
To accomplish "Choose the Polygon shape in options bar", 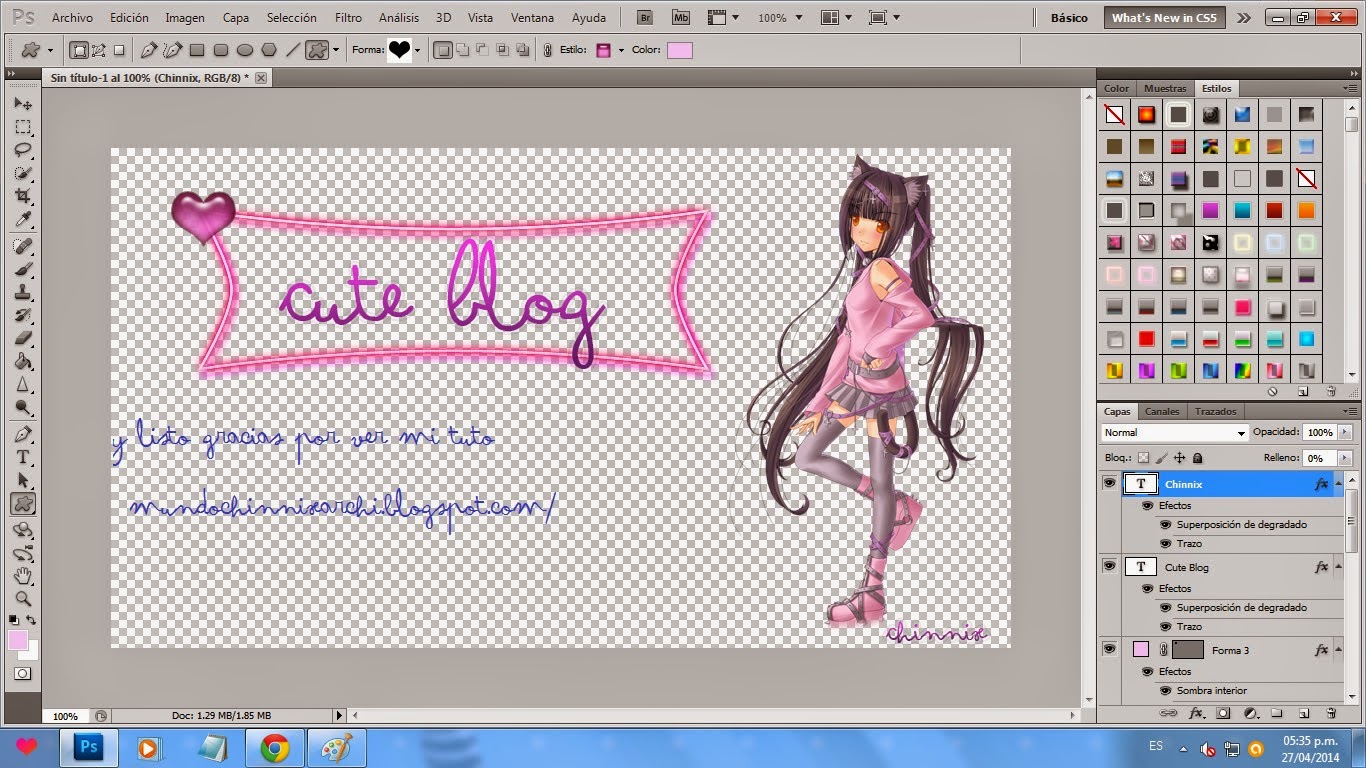I will 268,50.
